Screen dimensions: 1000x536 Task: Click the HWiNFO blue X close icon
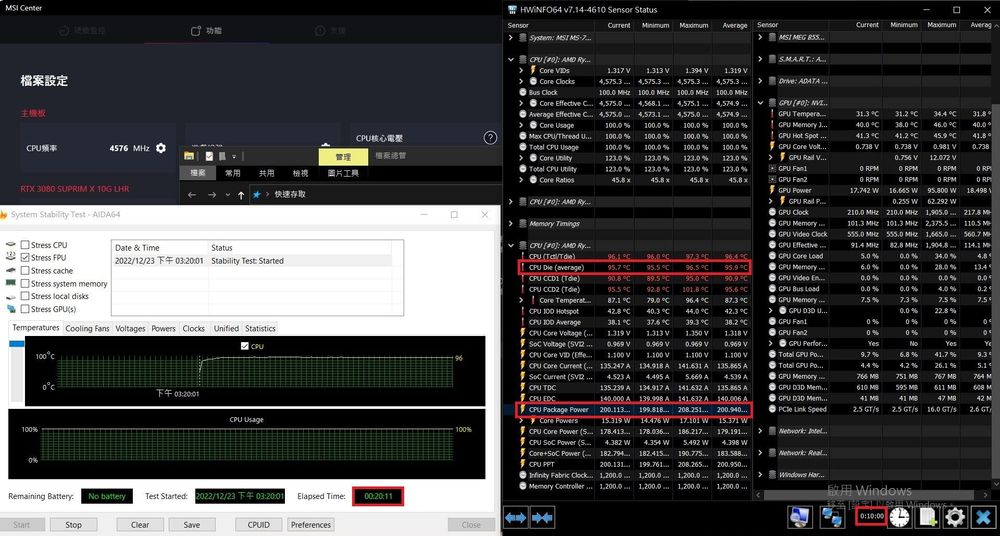point(983,517)
